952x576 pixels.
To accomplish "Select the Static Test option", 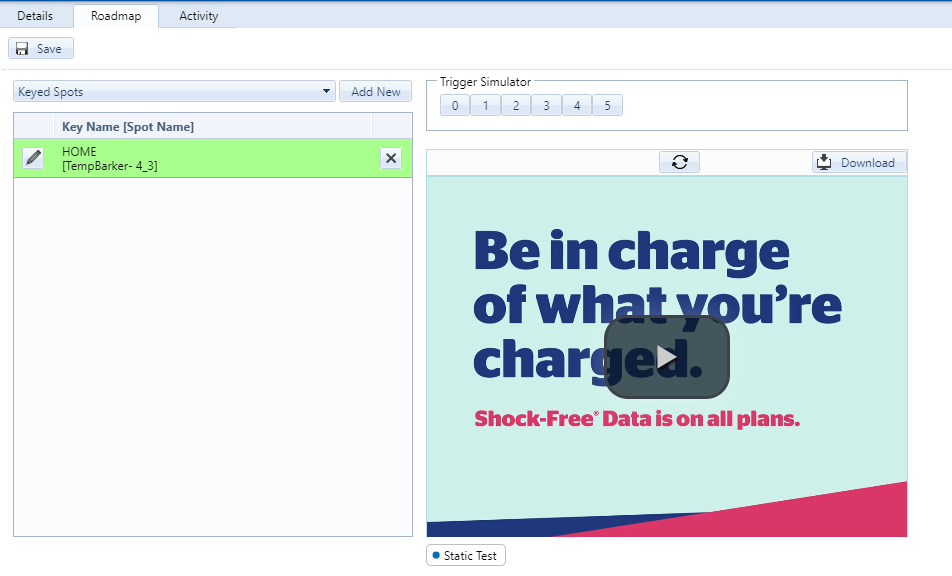I will [466, 555].
